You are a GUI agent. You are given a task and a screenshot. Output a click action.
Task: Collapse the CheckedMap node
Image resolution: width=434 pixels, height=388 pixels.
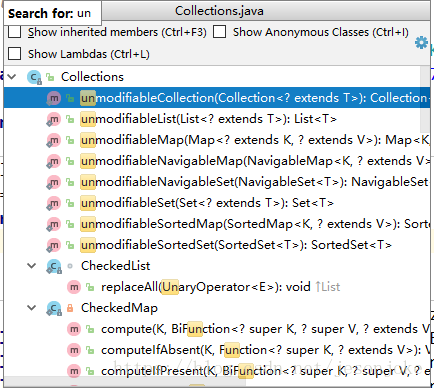32,308
